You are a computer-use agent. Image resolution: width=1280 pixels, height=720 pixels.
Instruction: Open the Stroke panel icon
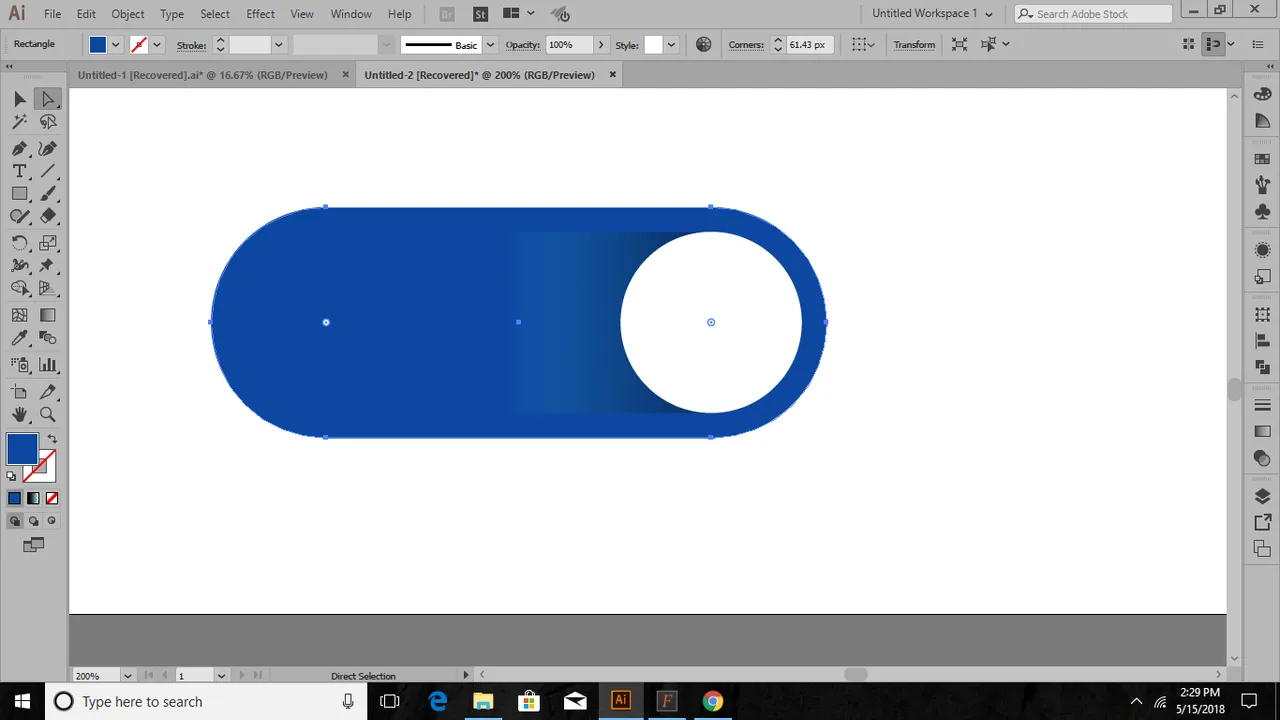tap(1262, 405)
